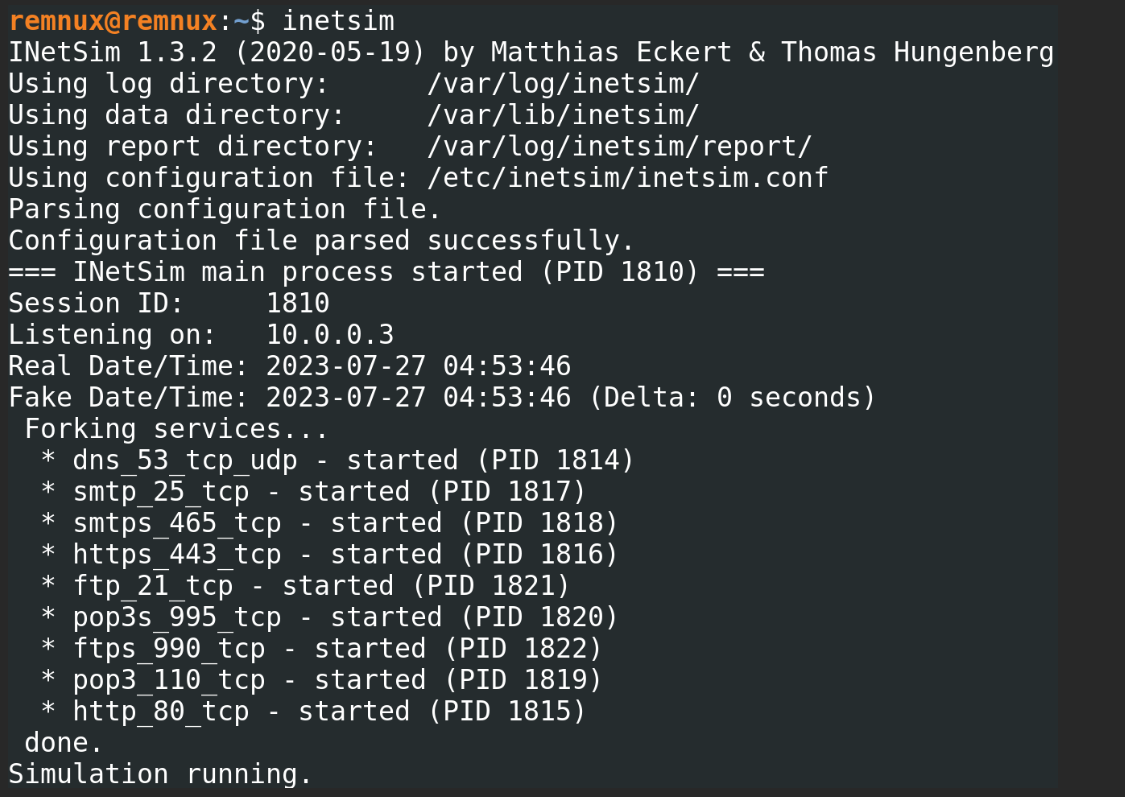Click the ftp_21_tcp service entry
This screenshot has width=1125, height=797.
click(152, 586)
